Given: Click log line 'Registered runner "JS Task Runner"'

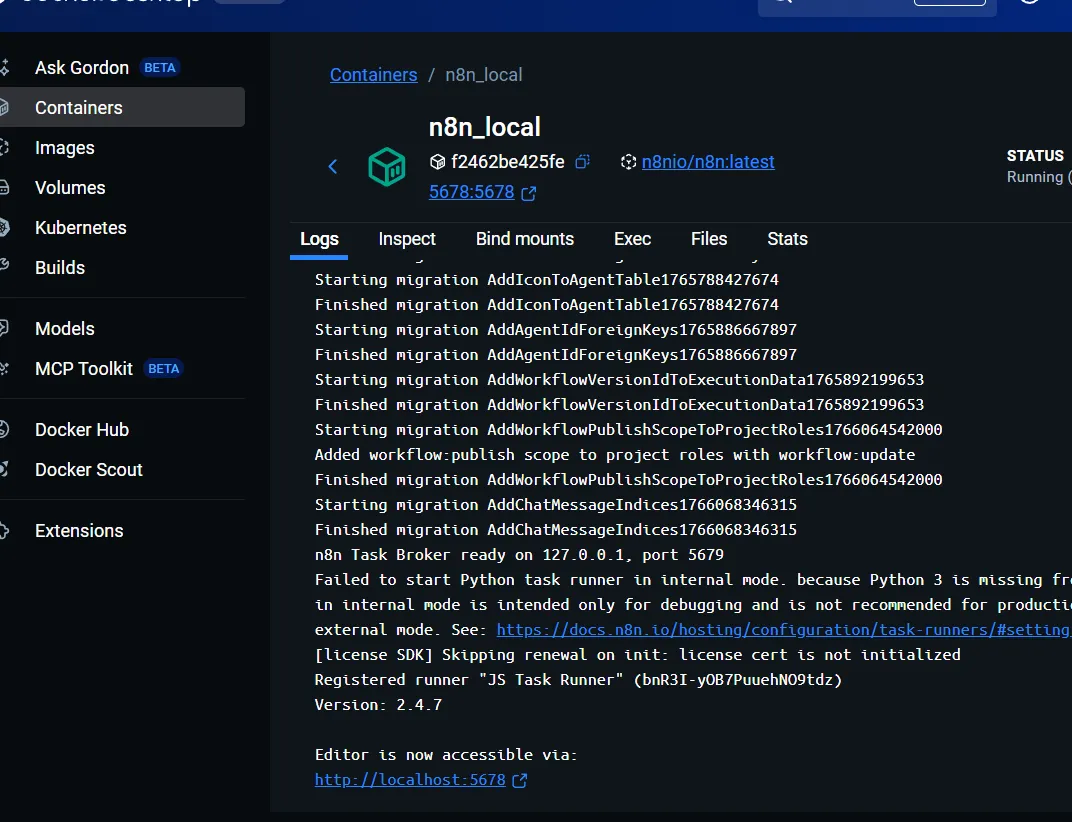Looking at the screenshot, I should tap(578, 680).
